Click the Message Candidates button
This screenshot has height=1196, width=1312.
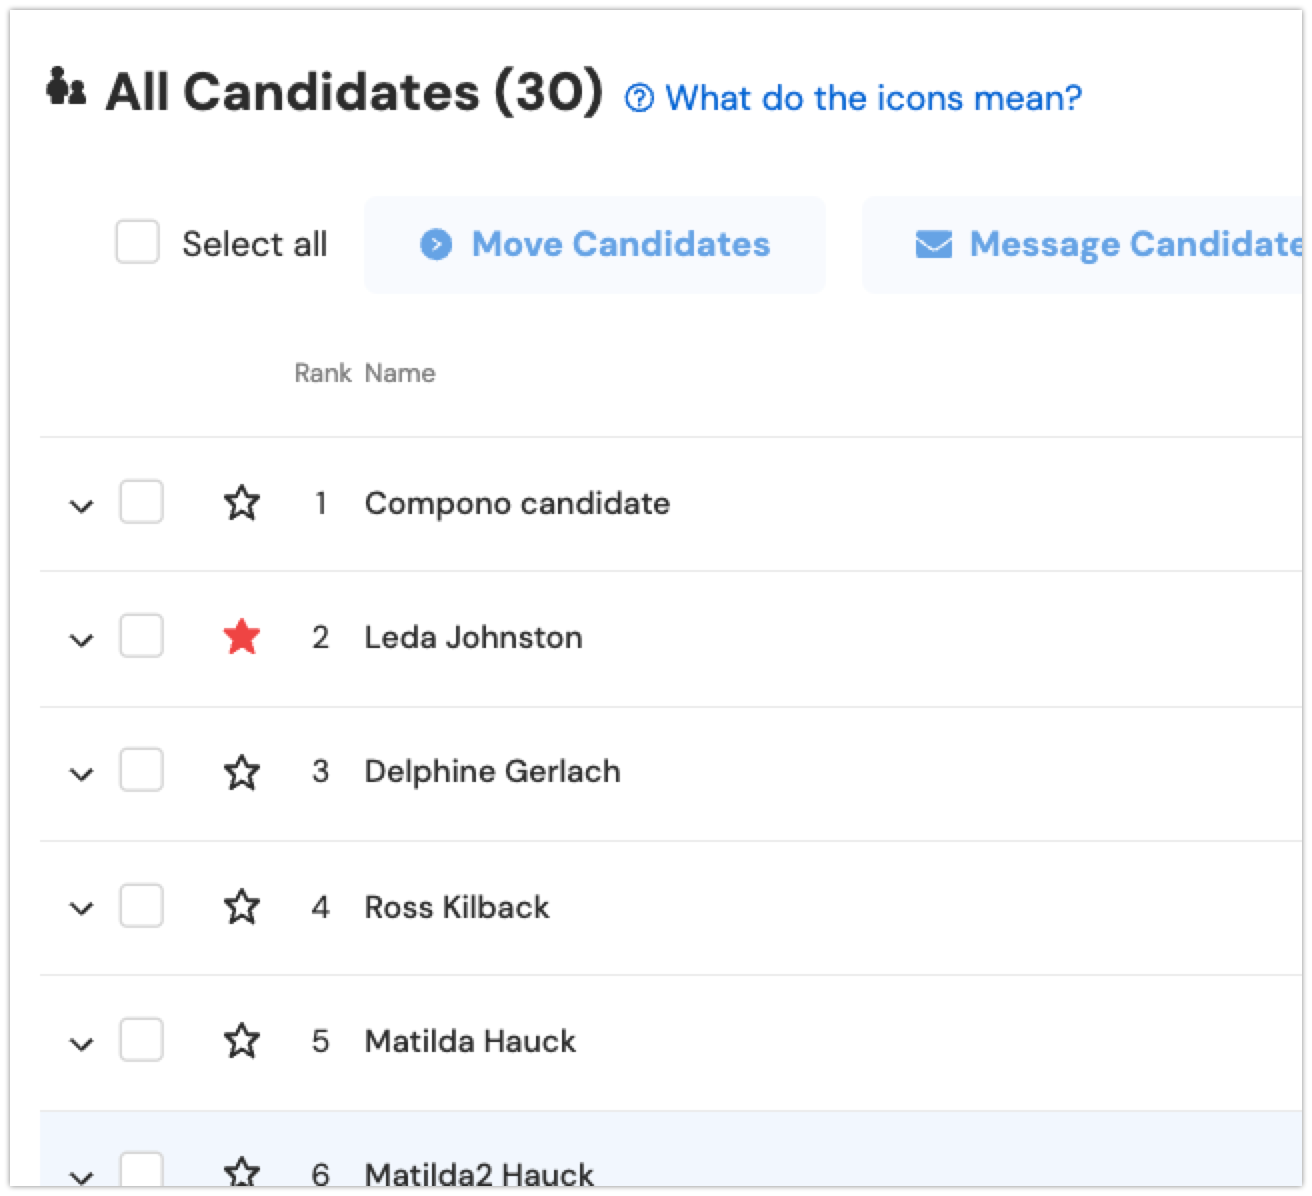tap(1083, 245)
